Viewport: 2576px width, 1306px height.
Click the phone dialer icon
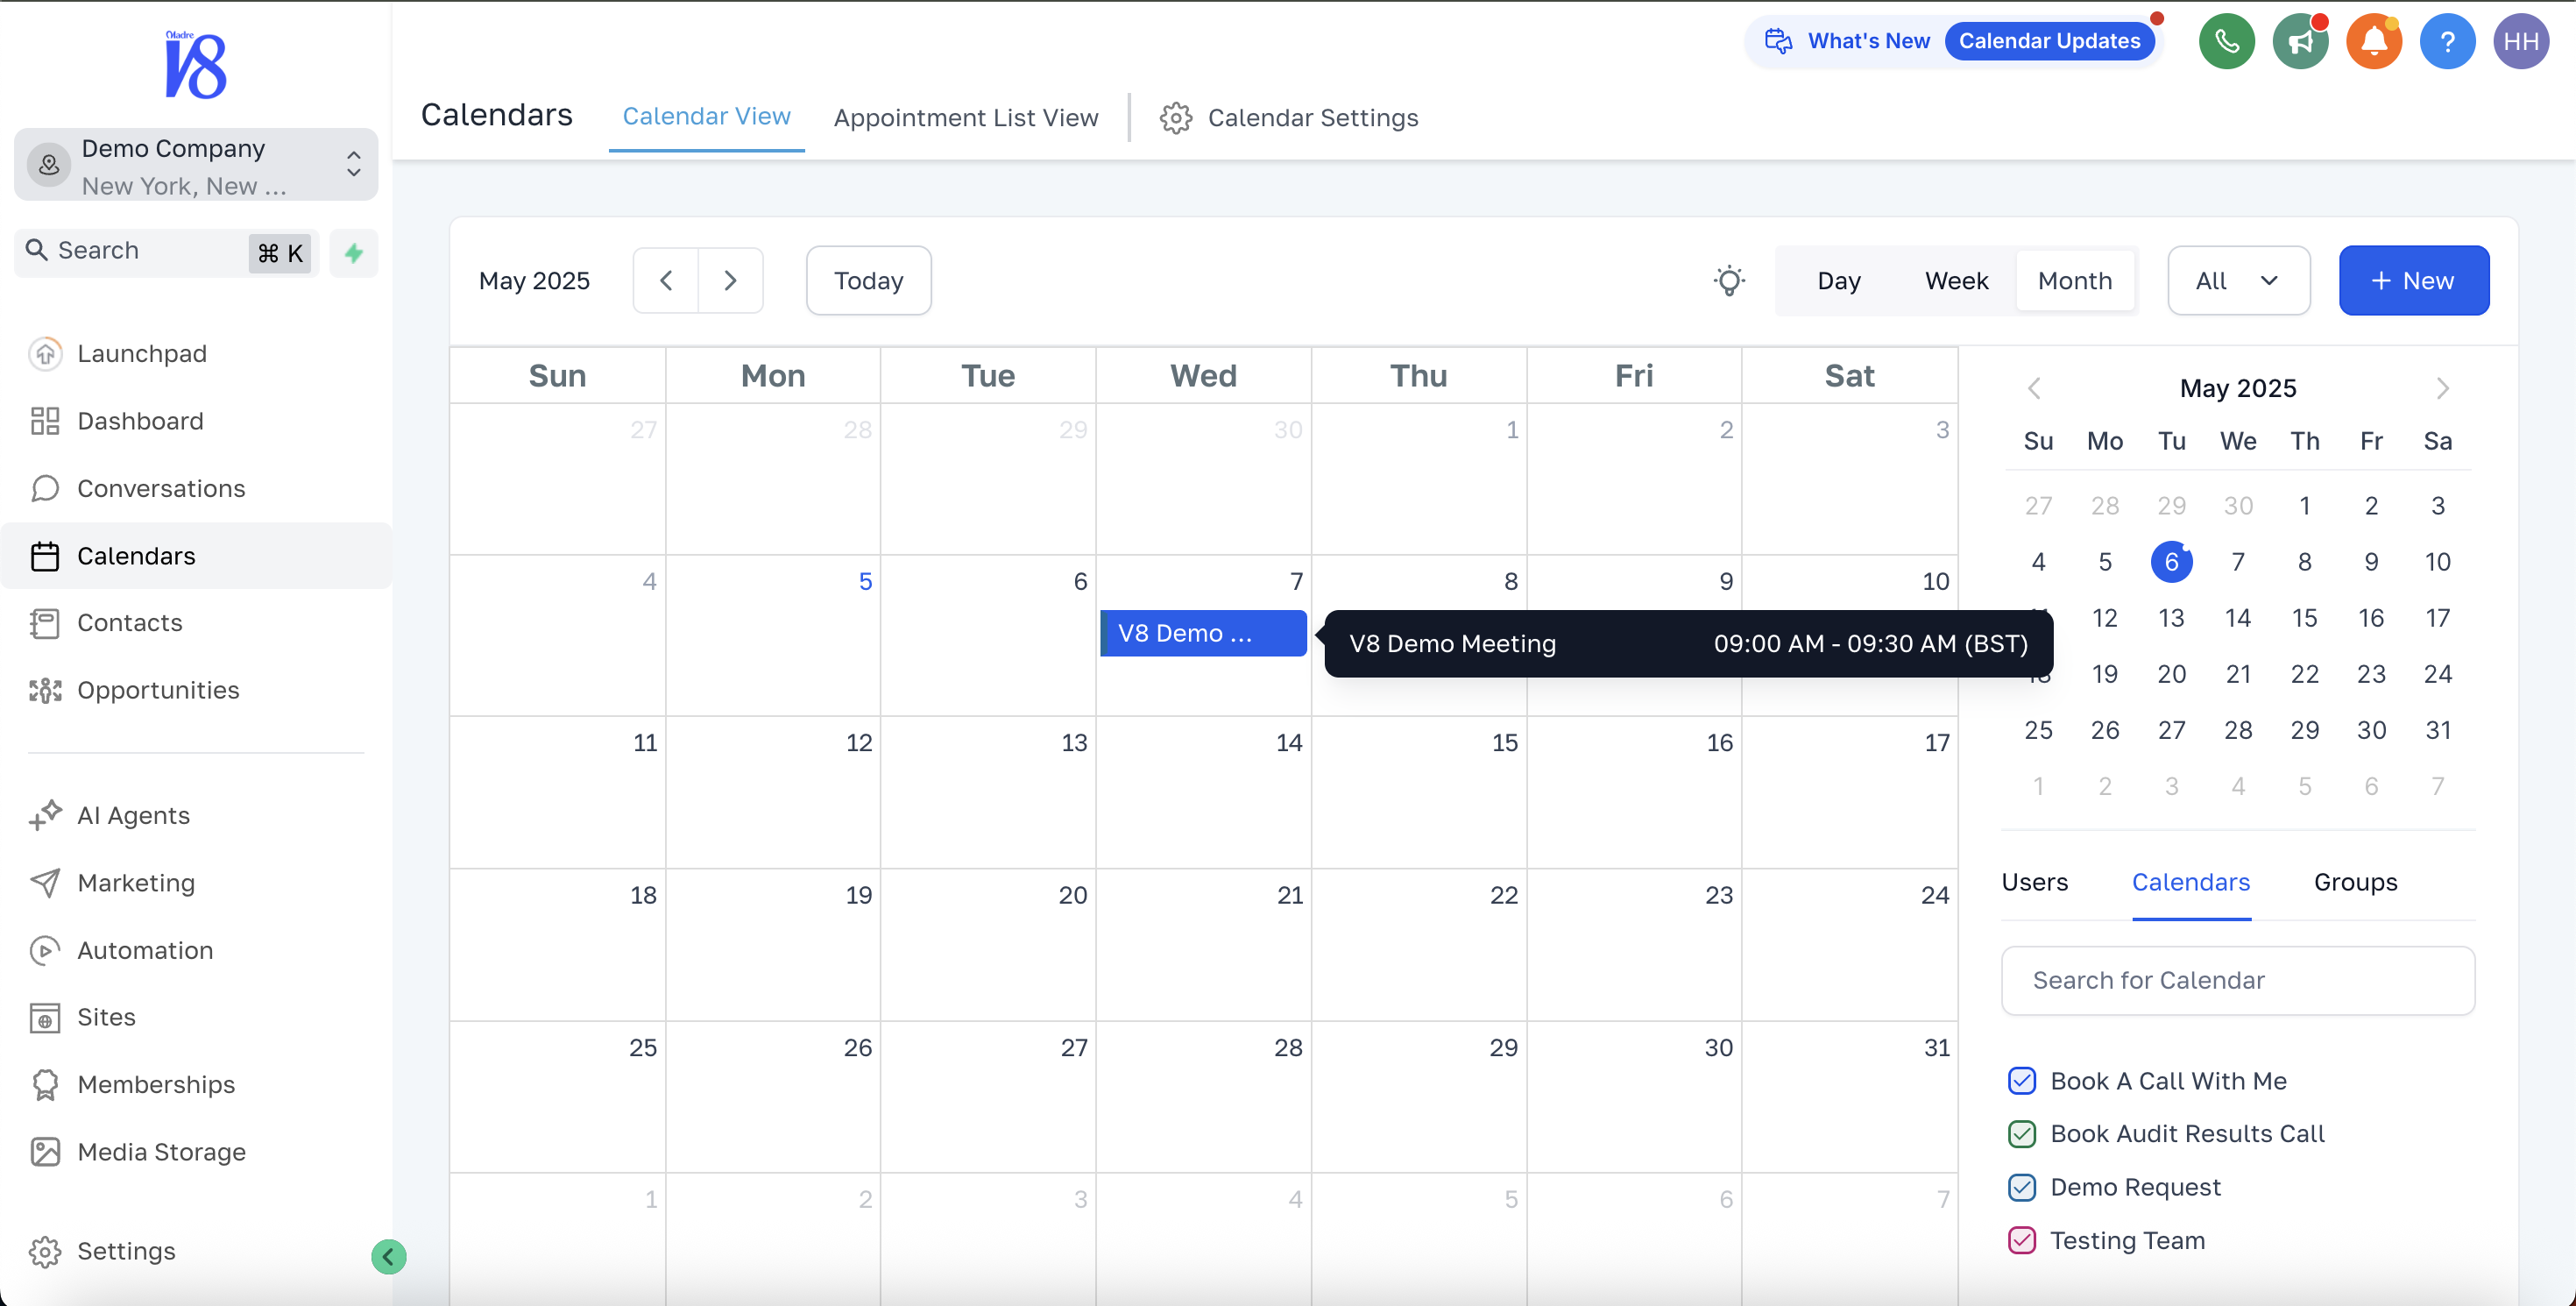pyautogui.click(x=2227, y=41)
